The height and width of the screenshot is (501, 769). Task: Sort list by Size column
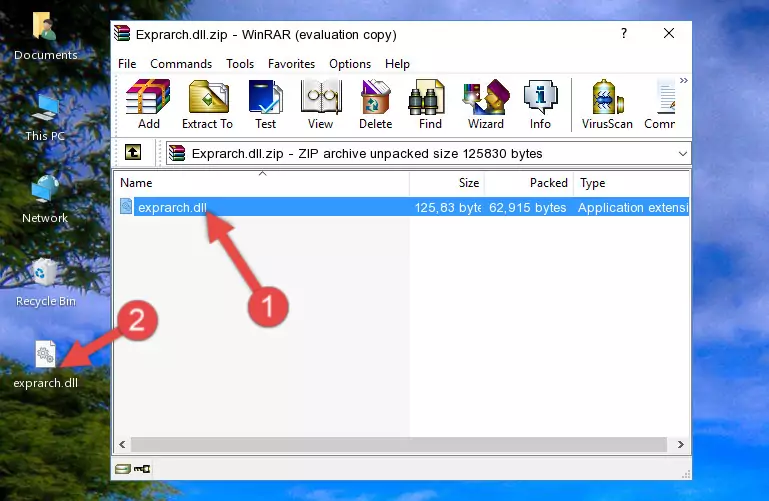tap(447, 182)
